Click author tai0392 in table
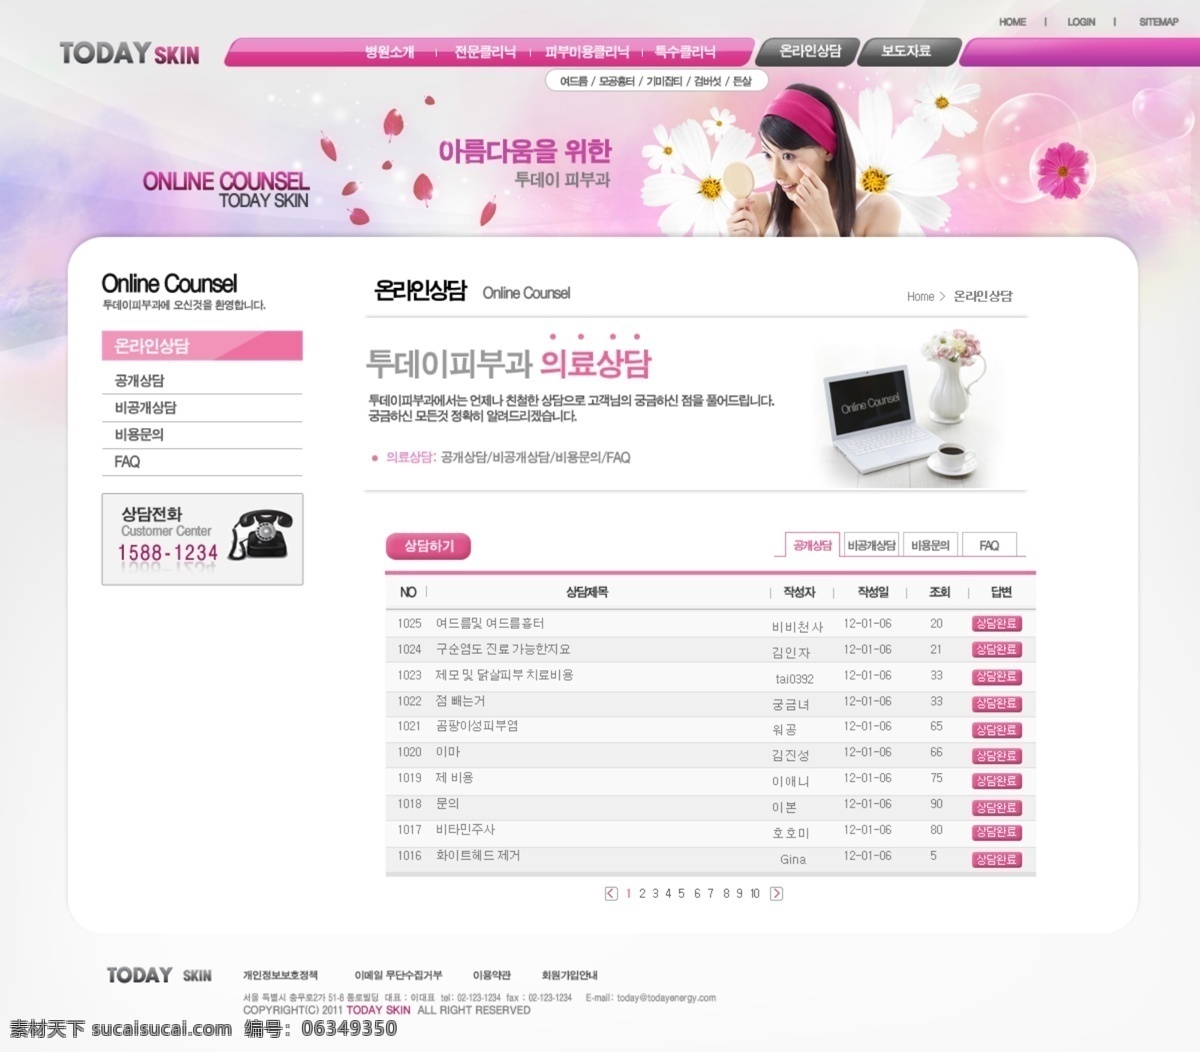 pyautogui.click(x=795, y=679)
